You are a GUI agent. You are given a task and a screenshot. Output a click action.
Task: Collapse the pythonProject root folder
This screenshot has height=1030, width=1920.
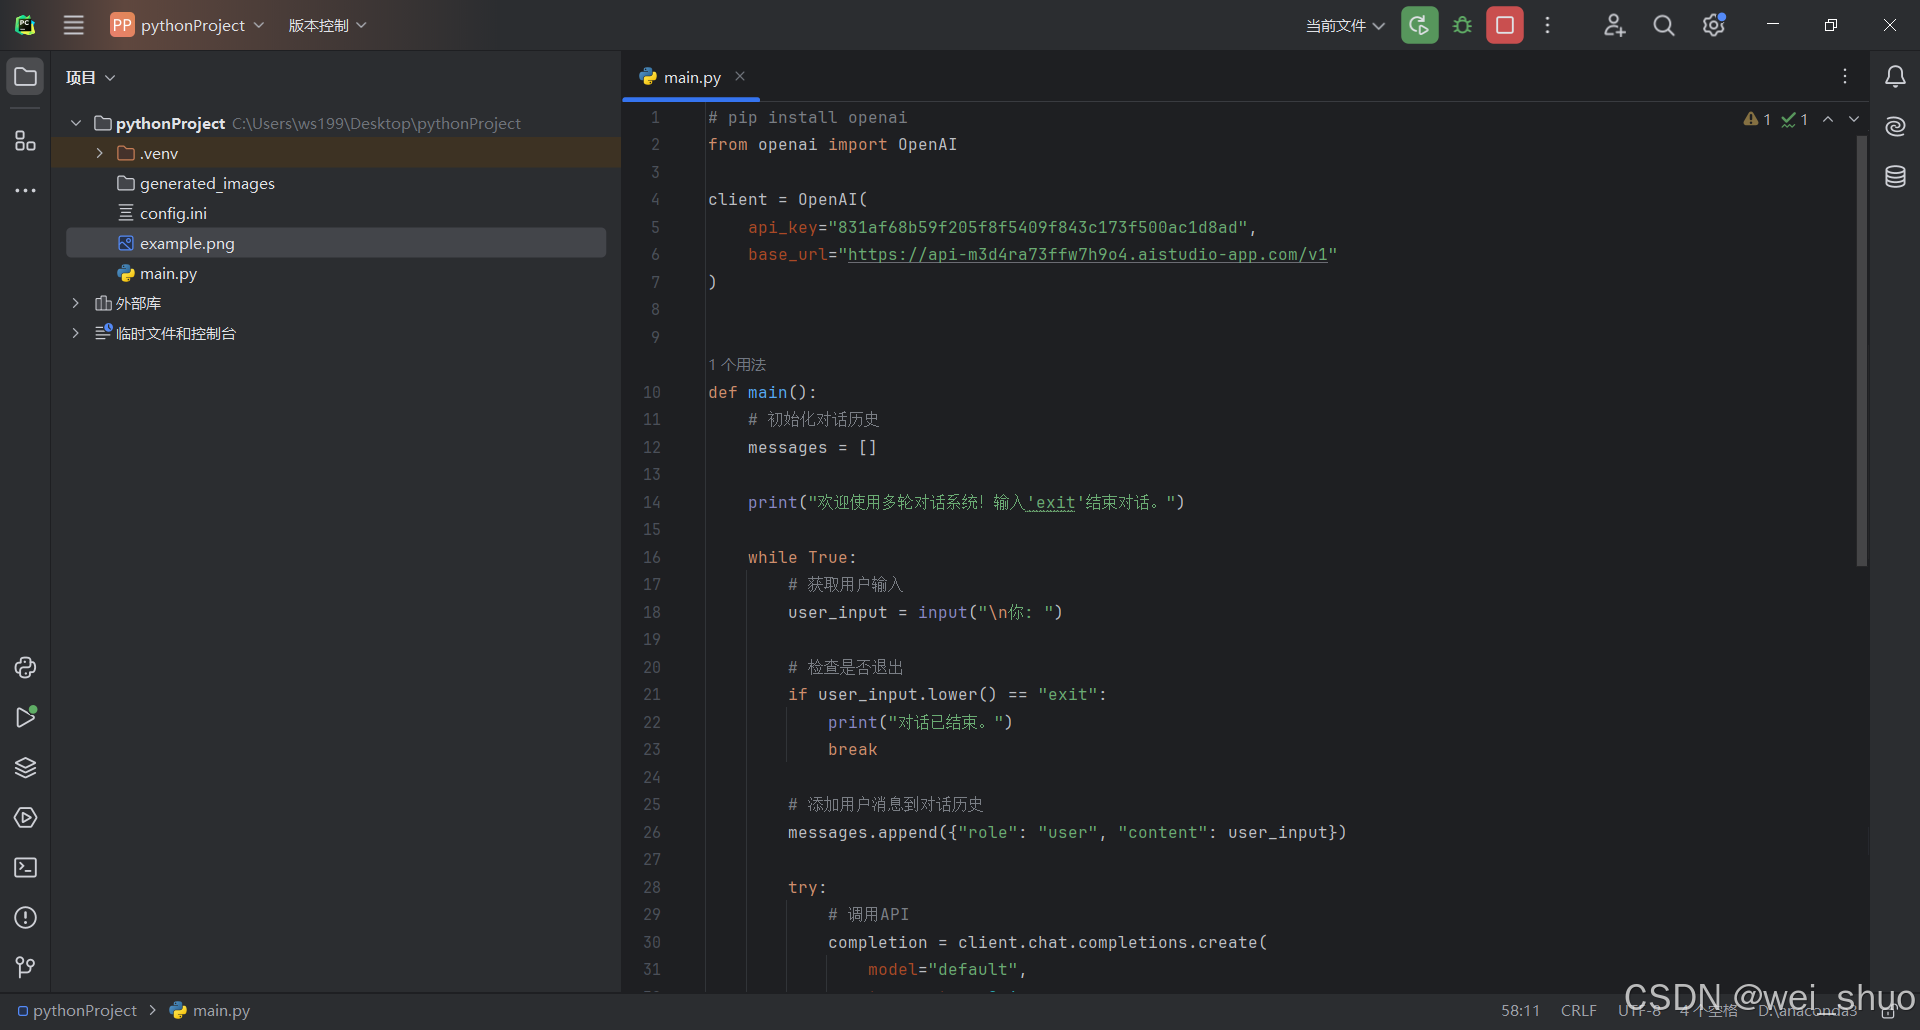tap(76, 123)
